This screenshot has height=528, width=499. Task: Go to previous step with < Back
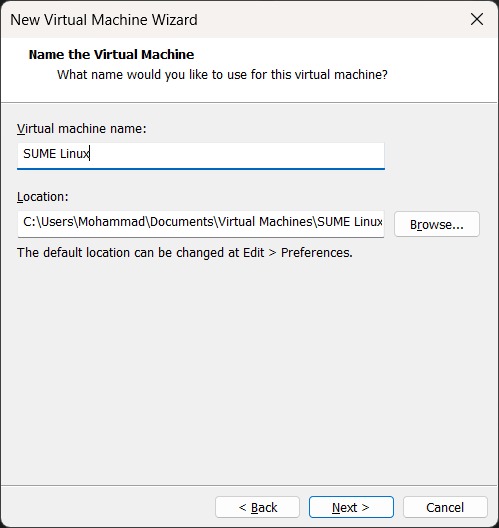258,507
